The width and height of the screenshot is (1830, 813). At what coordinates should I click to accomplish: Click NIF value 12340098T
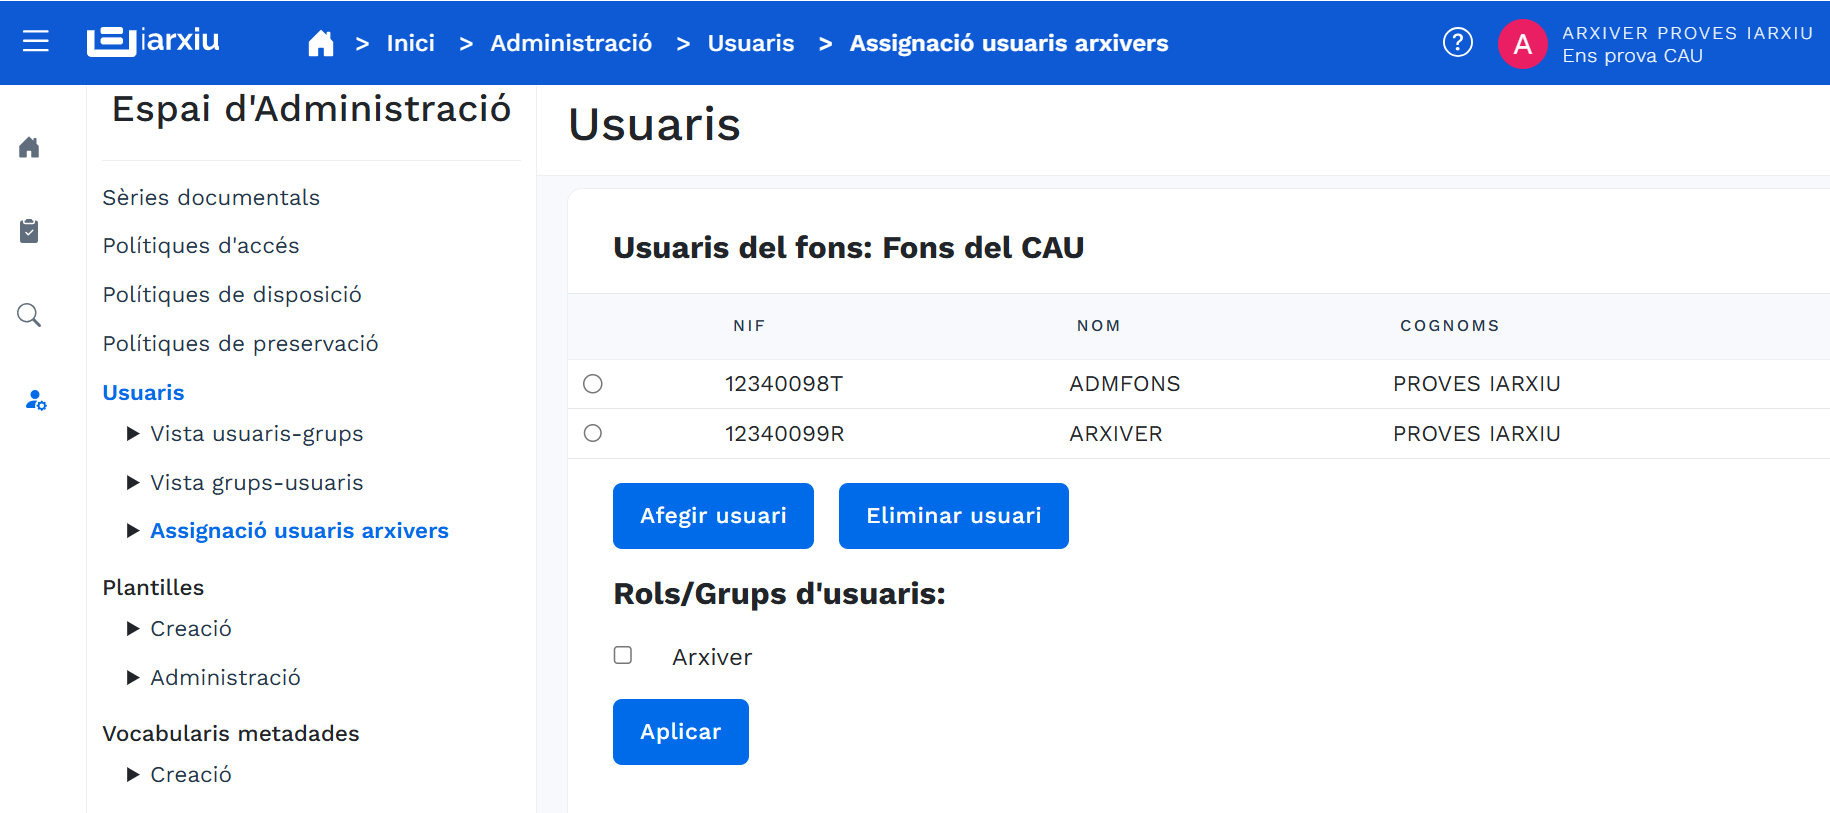pos(784,384)
